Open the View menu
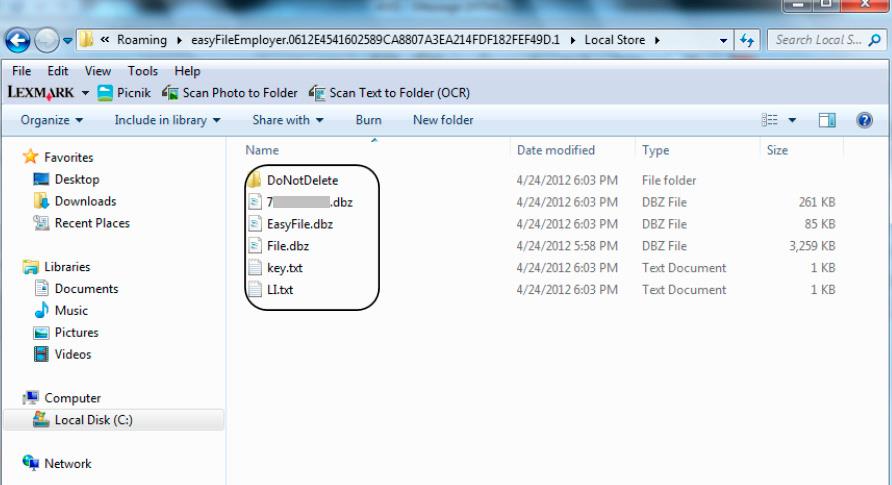The image size is (892, 485). point(98,72)
